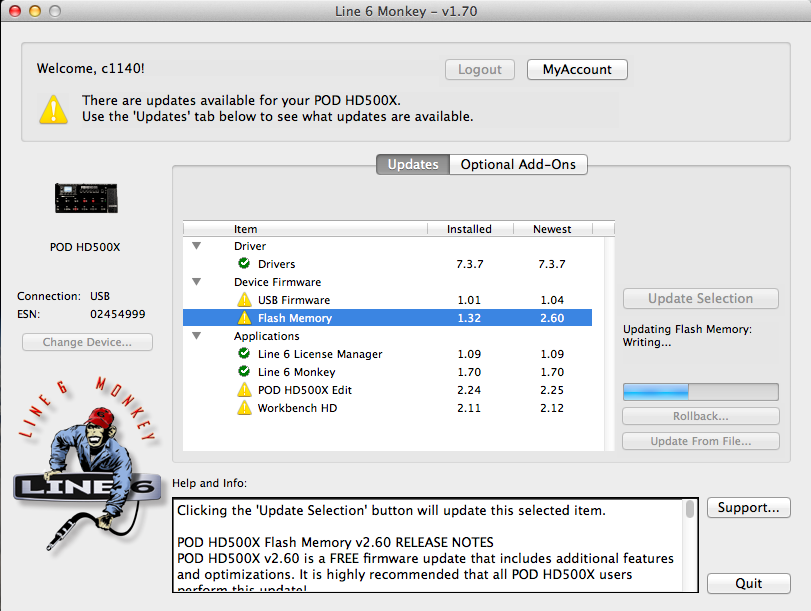The height and width of the screenshot is (611, 811).
Task: Select the Line 6 License Manager row text
Action: pyautogui.click(x=320, y=354)
